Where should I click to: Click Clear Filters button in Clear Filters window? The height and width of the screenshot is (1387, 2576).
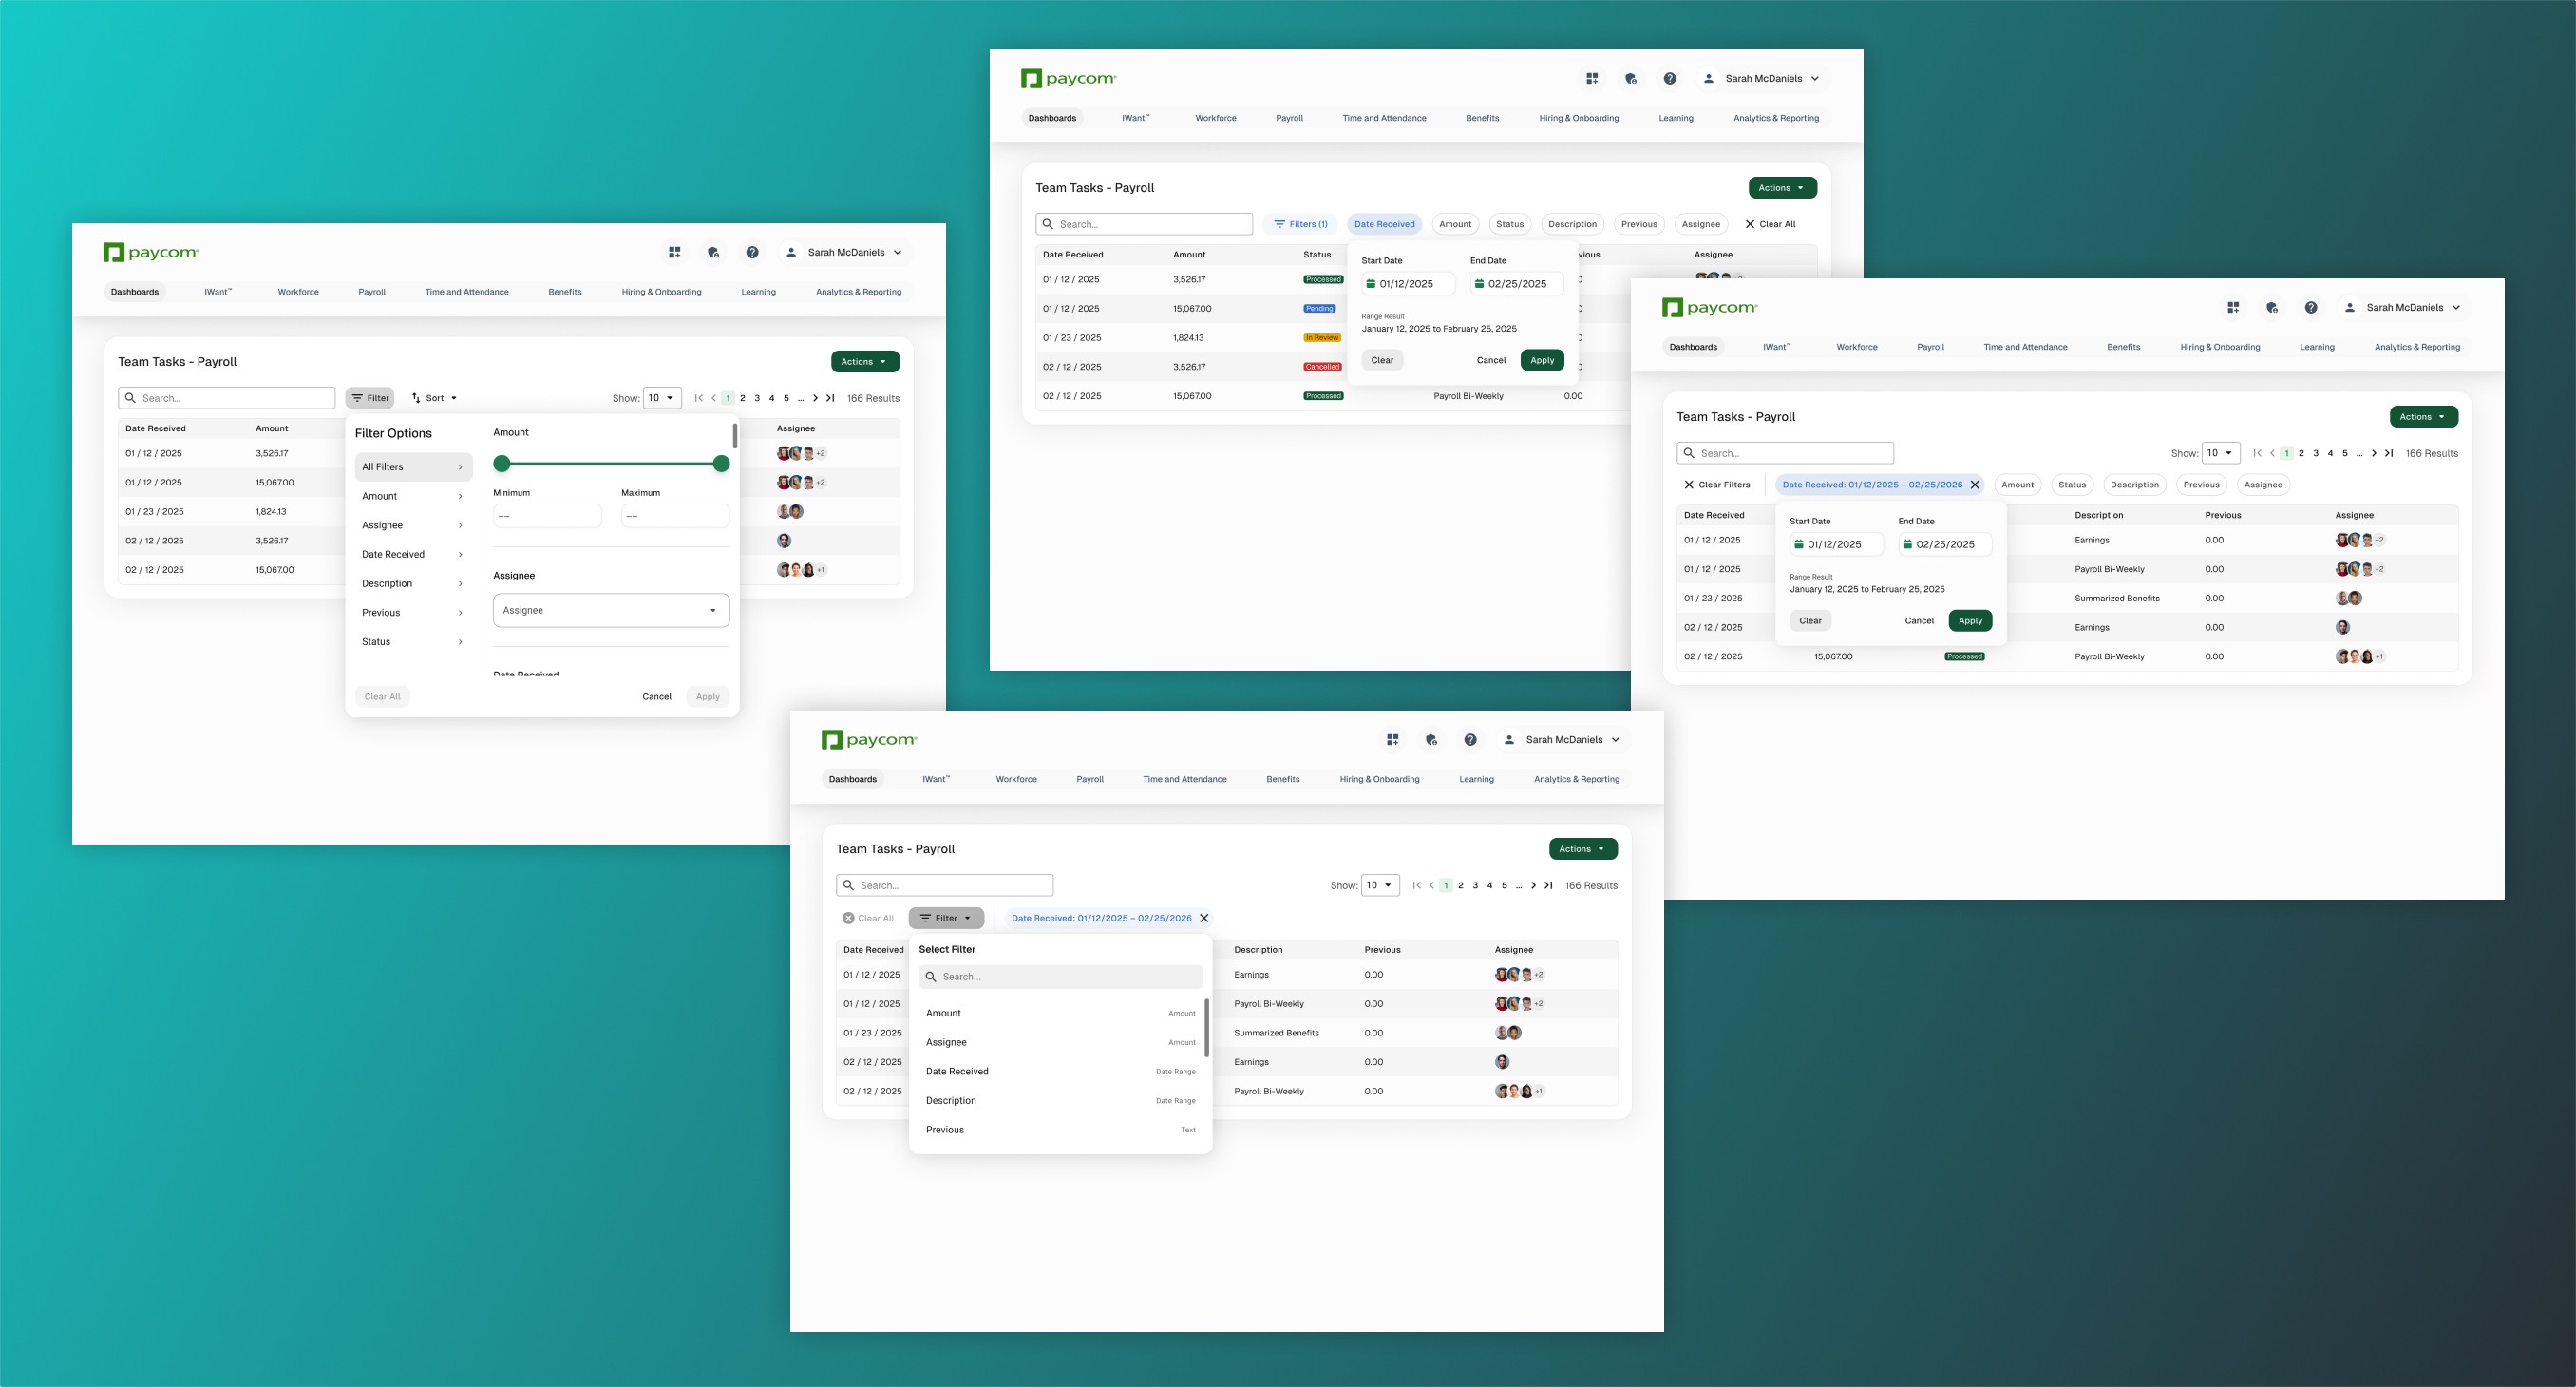(1717, 485)
